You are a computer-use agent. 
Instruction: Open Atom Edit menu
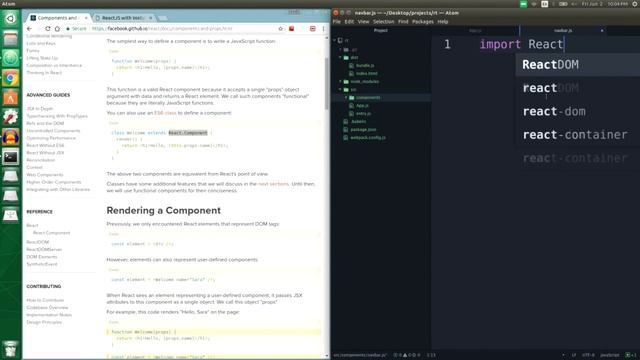click(x=349, y=22)
